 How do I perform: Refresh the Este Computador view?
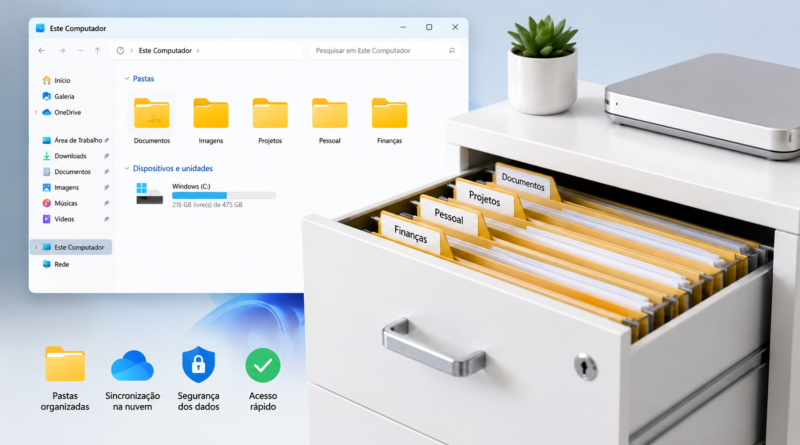pyautogui.click(x=120, y=51)
